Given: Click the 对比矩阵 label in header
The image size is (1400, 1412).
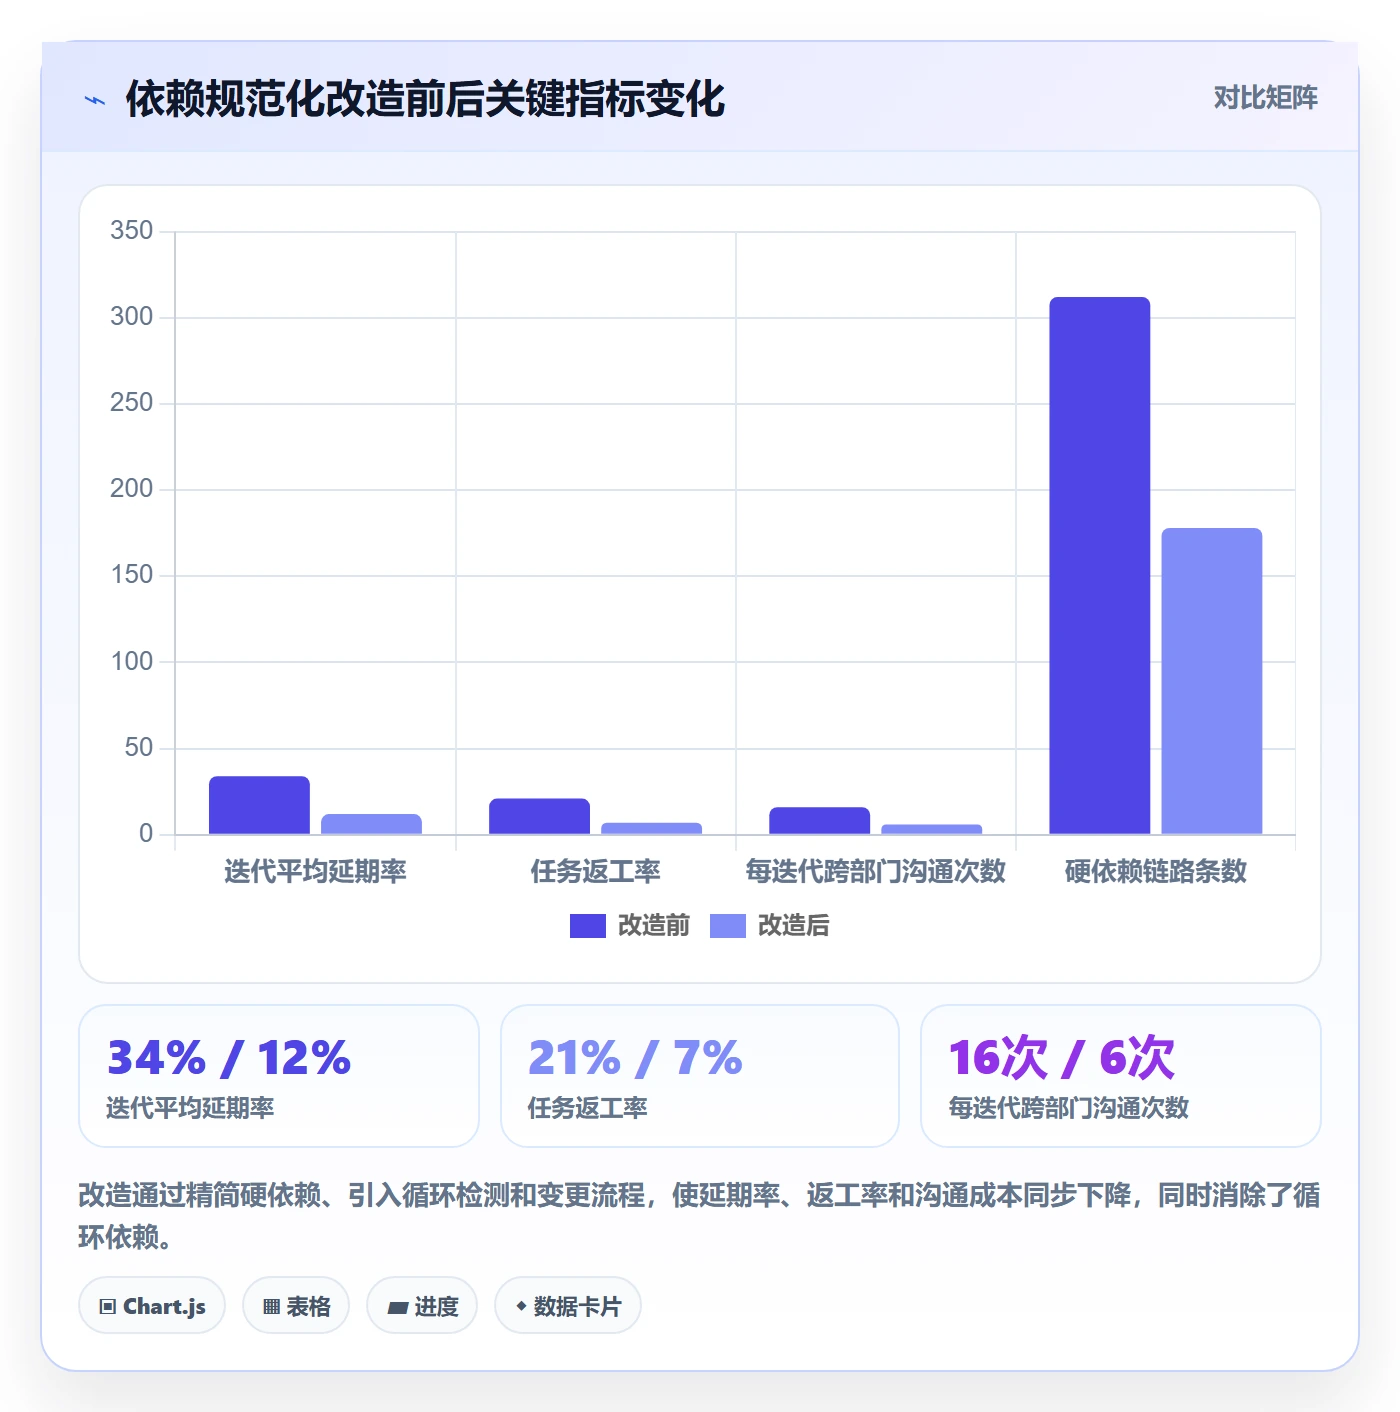Looking at the screenshot, I should tap(1265, 98).
